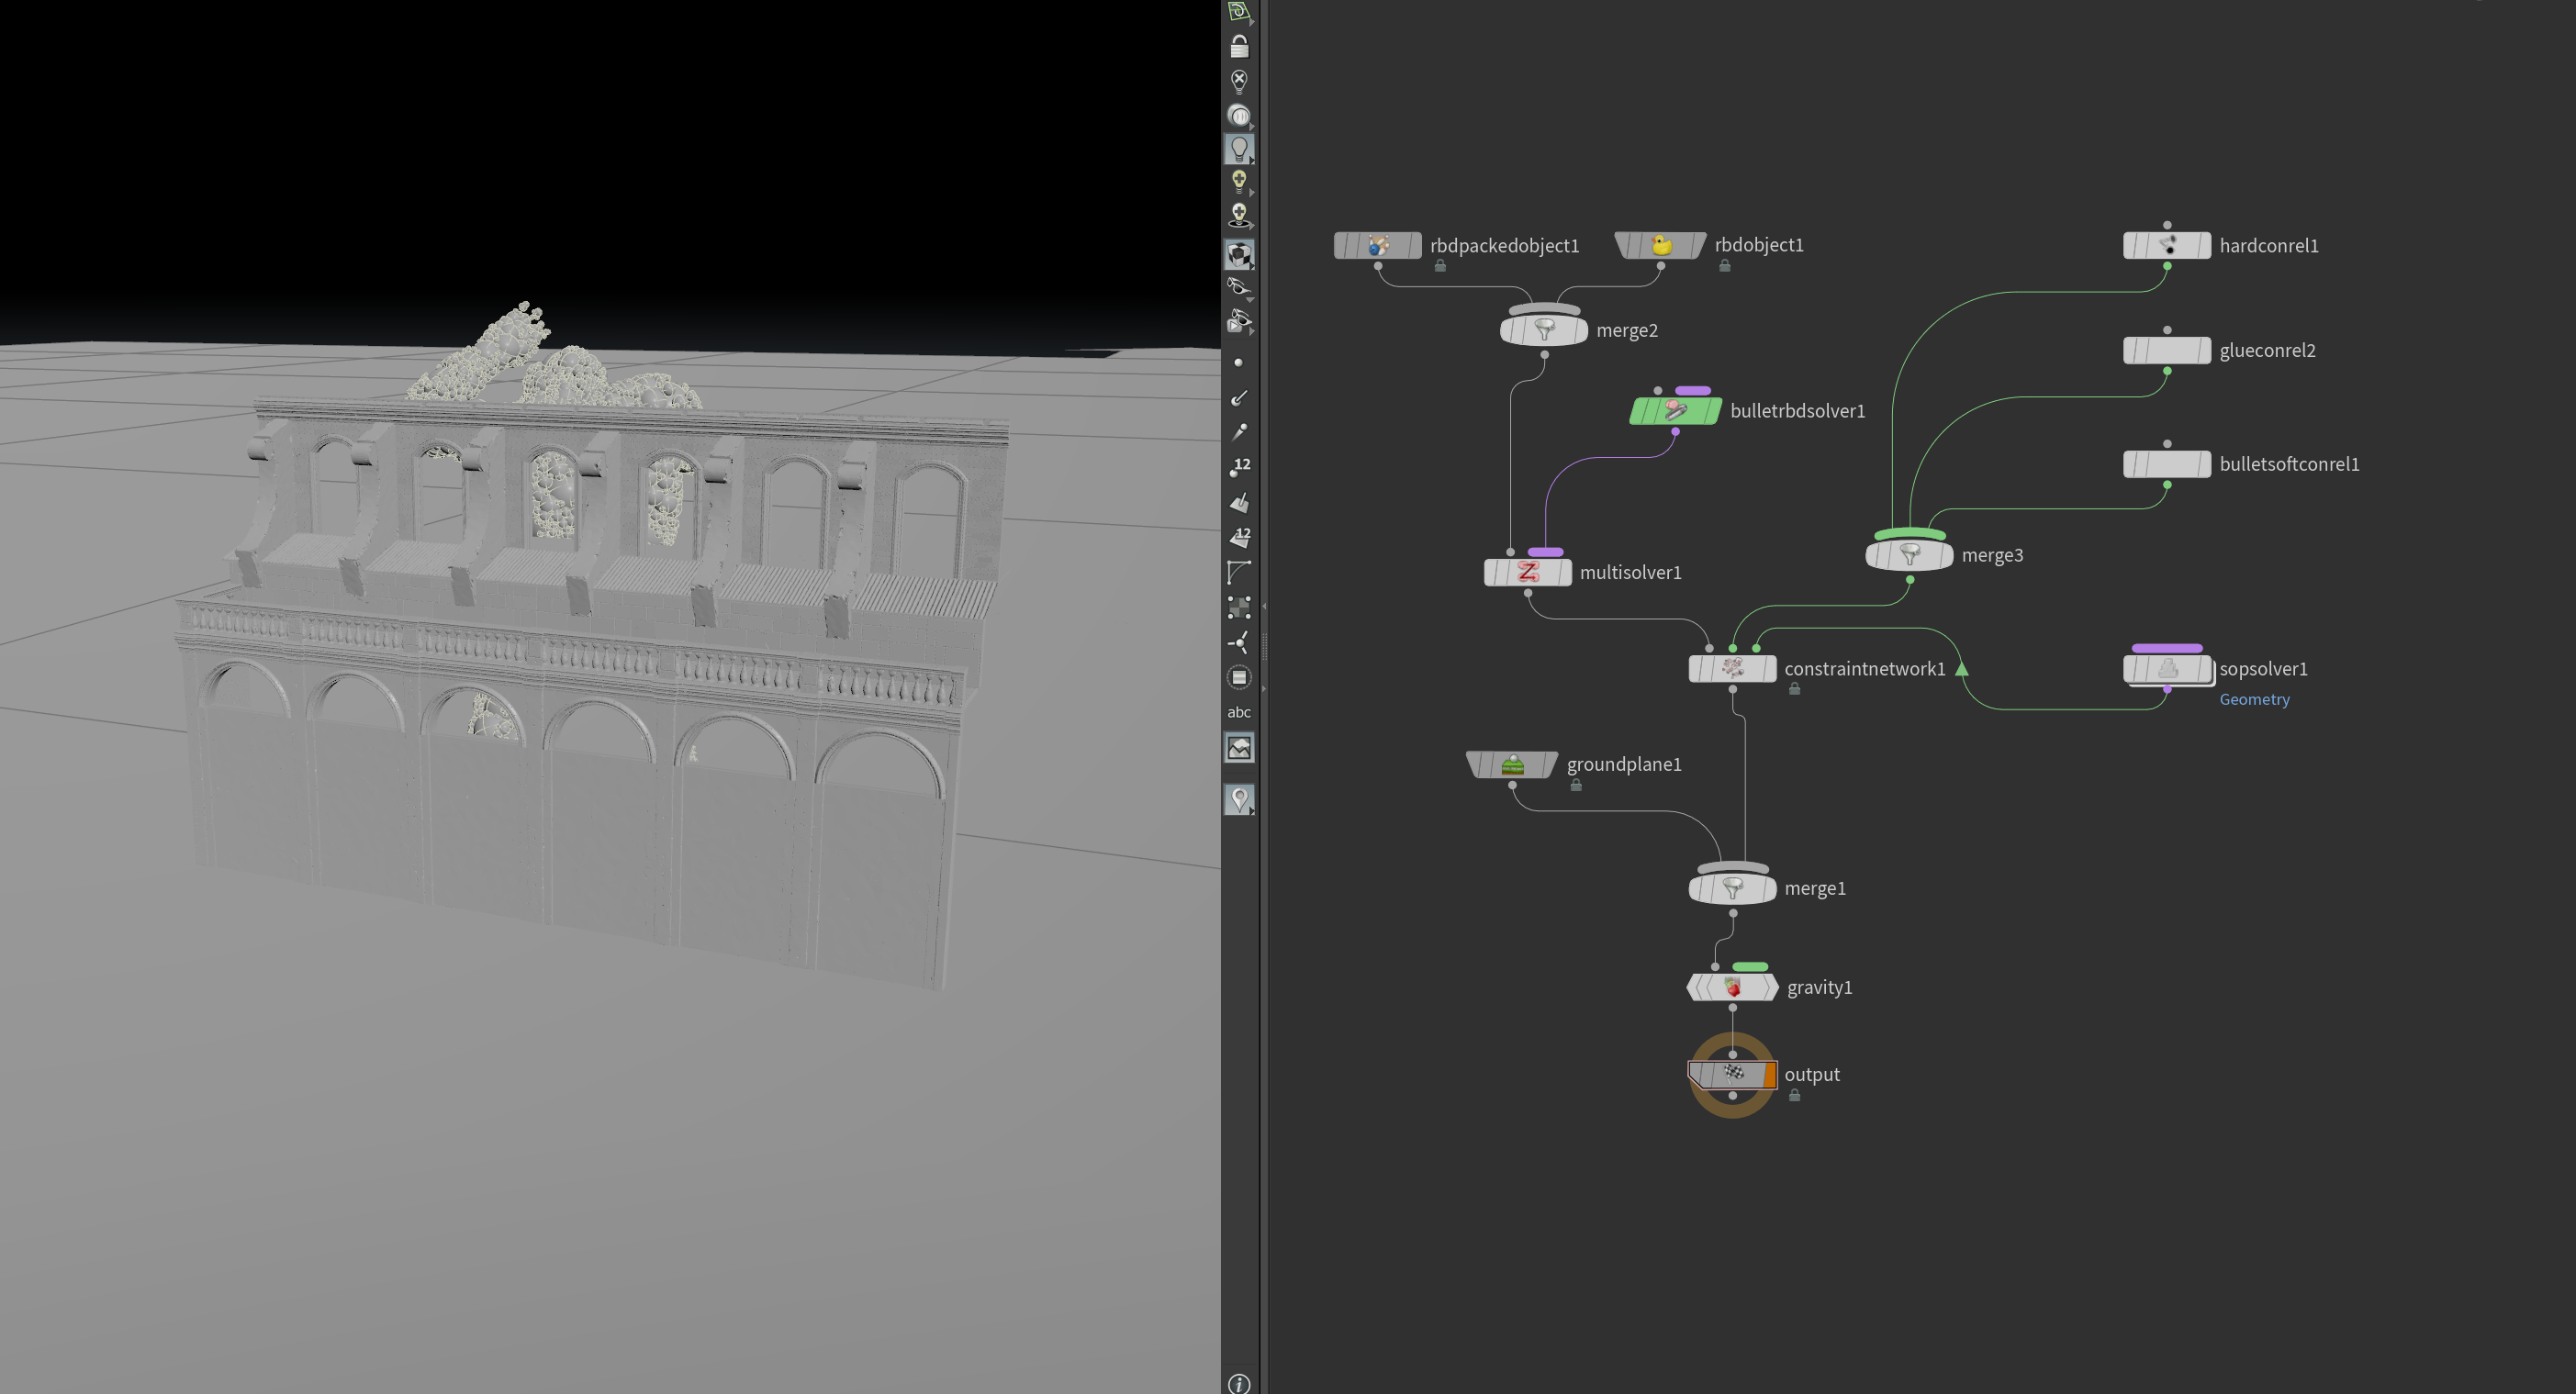Toggle material display checkered cube icon

point(1239,254)
